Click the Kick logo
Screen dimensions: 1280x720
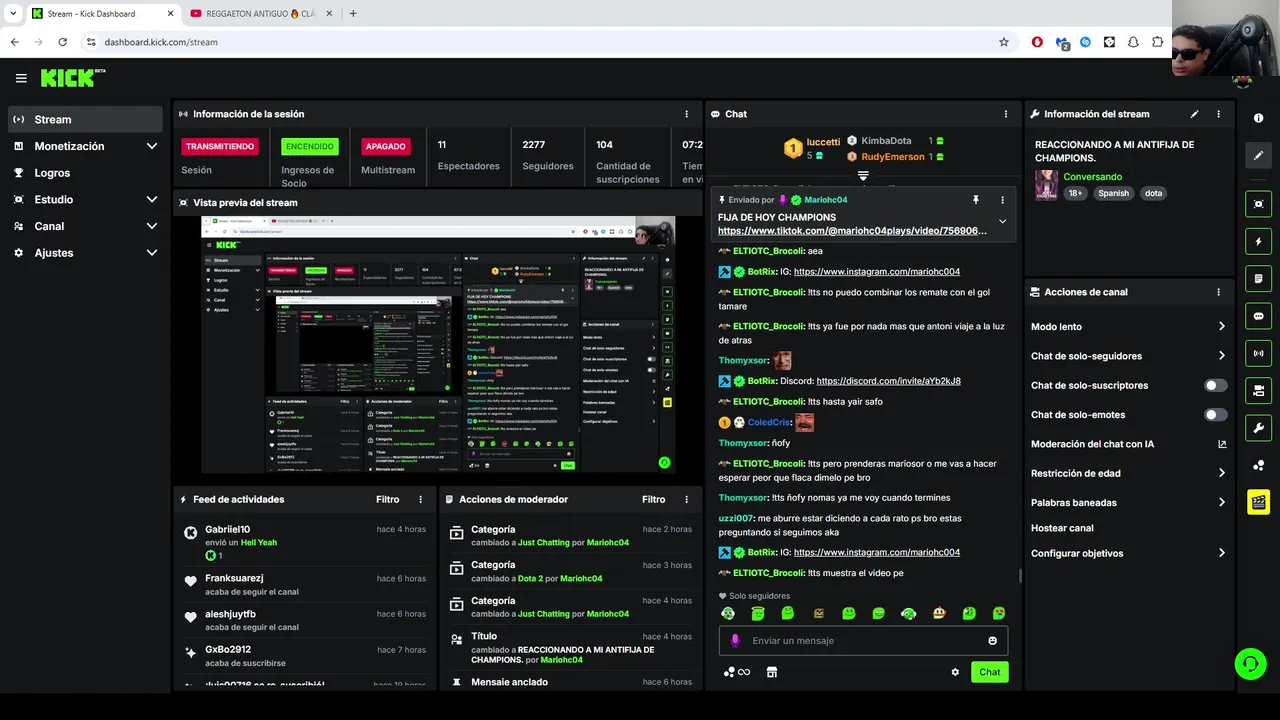(72, 78)
